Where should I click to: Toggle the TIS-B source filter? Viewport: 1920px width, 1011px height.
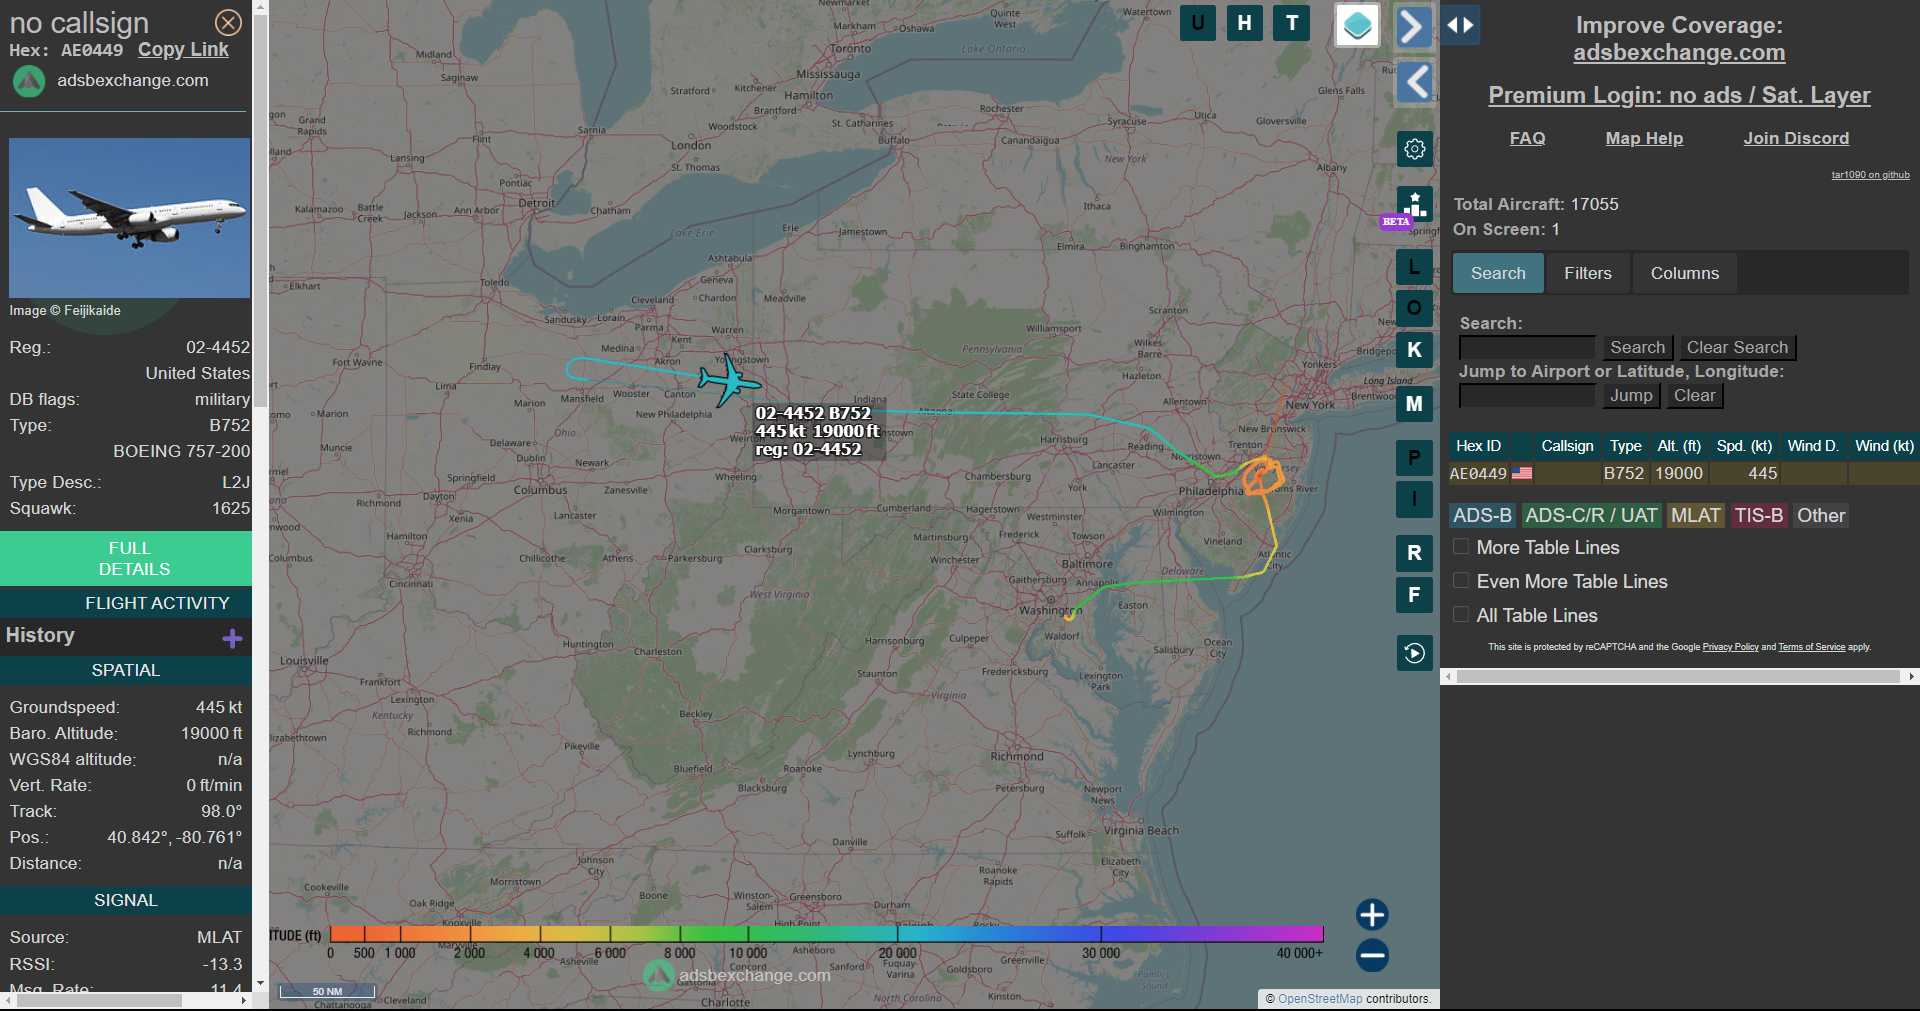tap(1759, 516)
